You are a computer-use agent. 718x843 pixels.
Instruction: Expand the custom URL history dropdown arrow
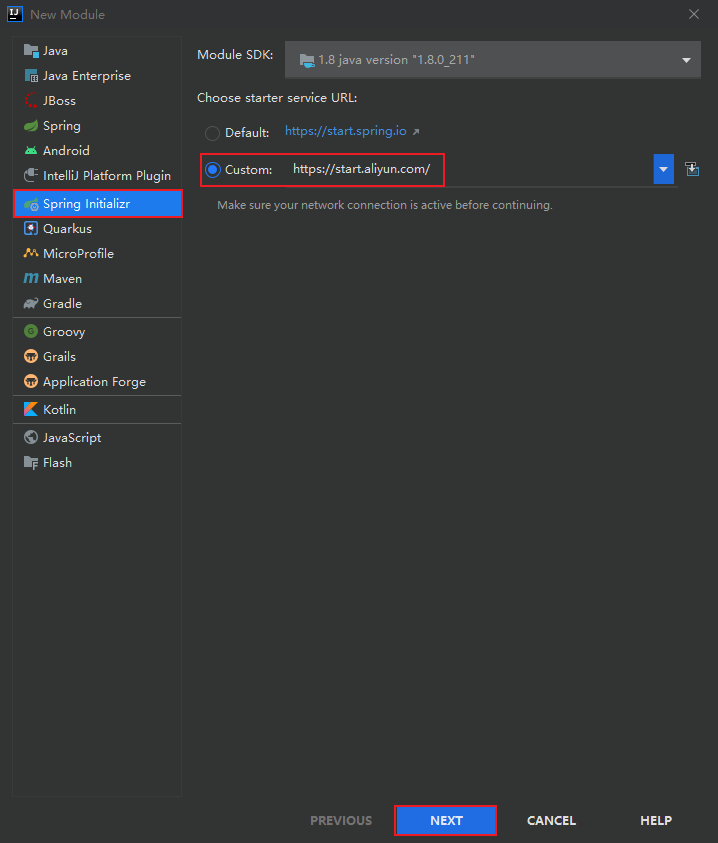tap(664, 169)
